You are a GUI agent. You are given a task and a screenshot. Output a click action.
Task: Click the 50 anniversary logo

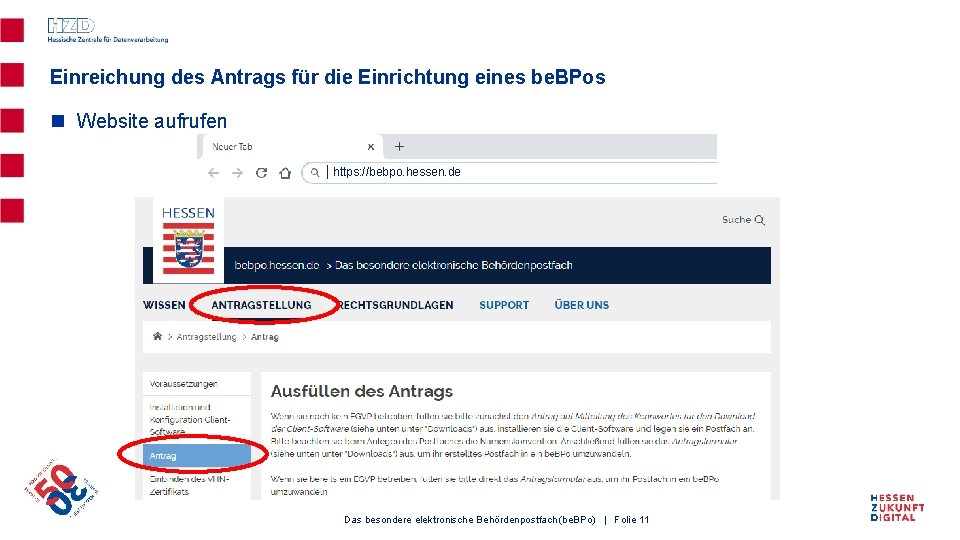point(62,488)
